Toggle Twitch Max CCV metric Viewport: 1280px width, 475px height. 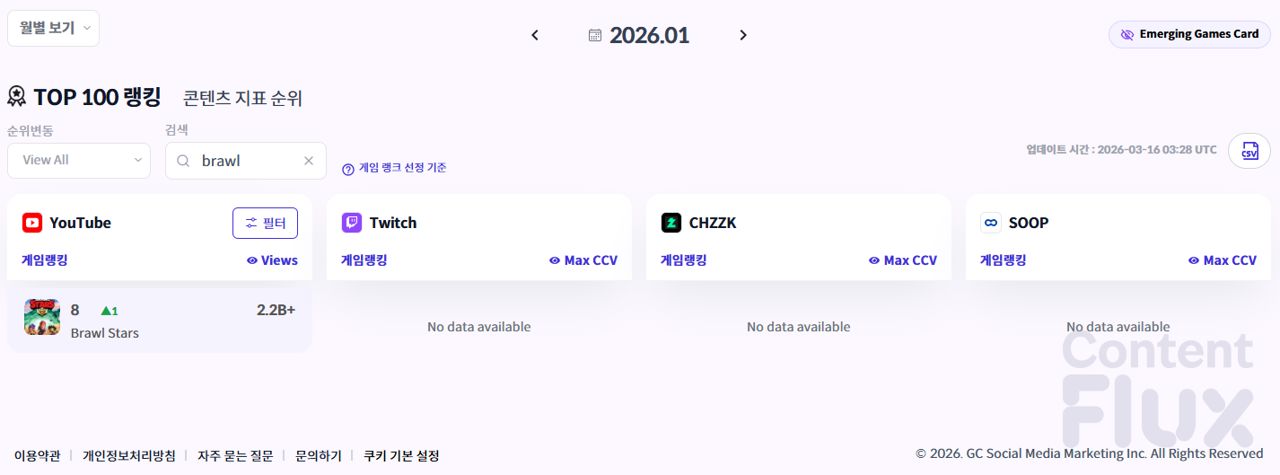583,260
